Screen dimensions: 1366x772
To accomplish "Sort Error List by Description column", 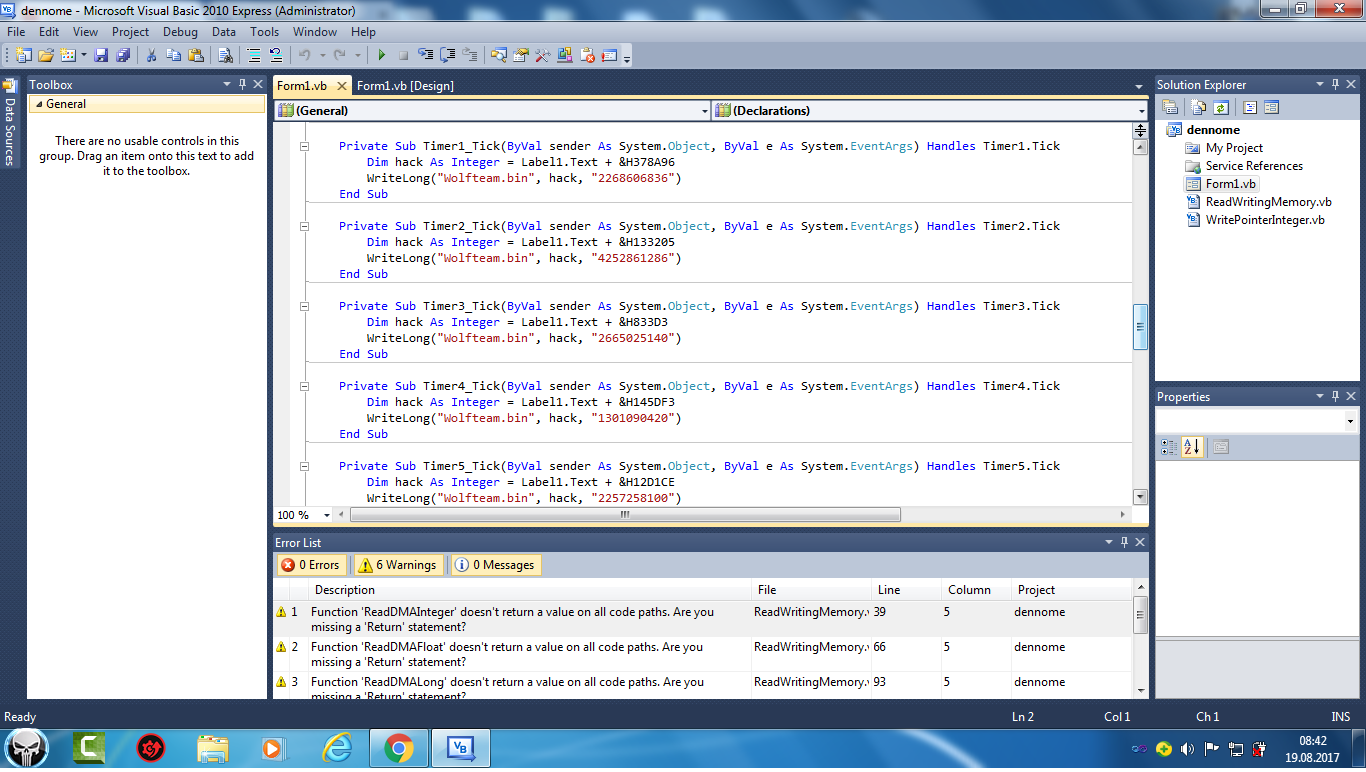I will tap(528, 590).
